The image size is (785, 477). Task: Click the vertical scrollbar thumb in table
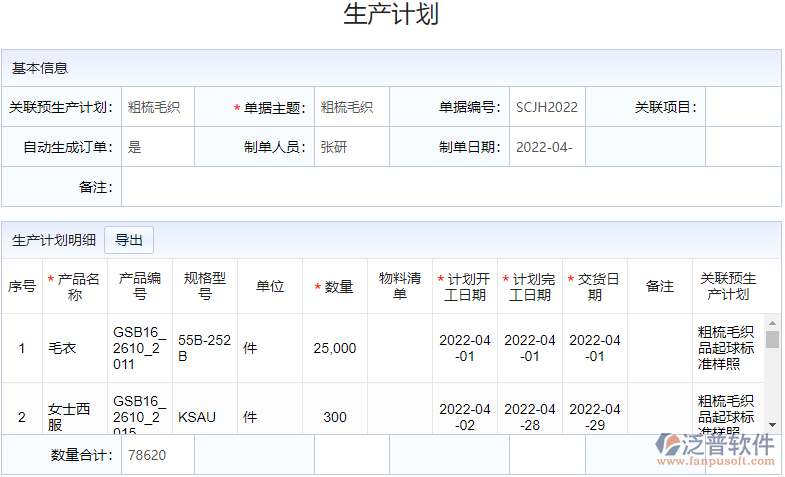coord(772,339)
